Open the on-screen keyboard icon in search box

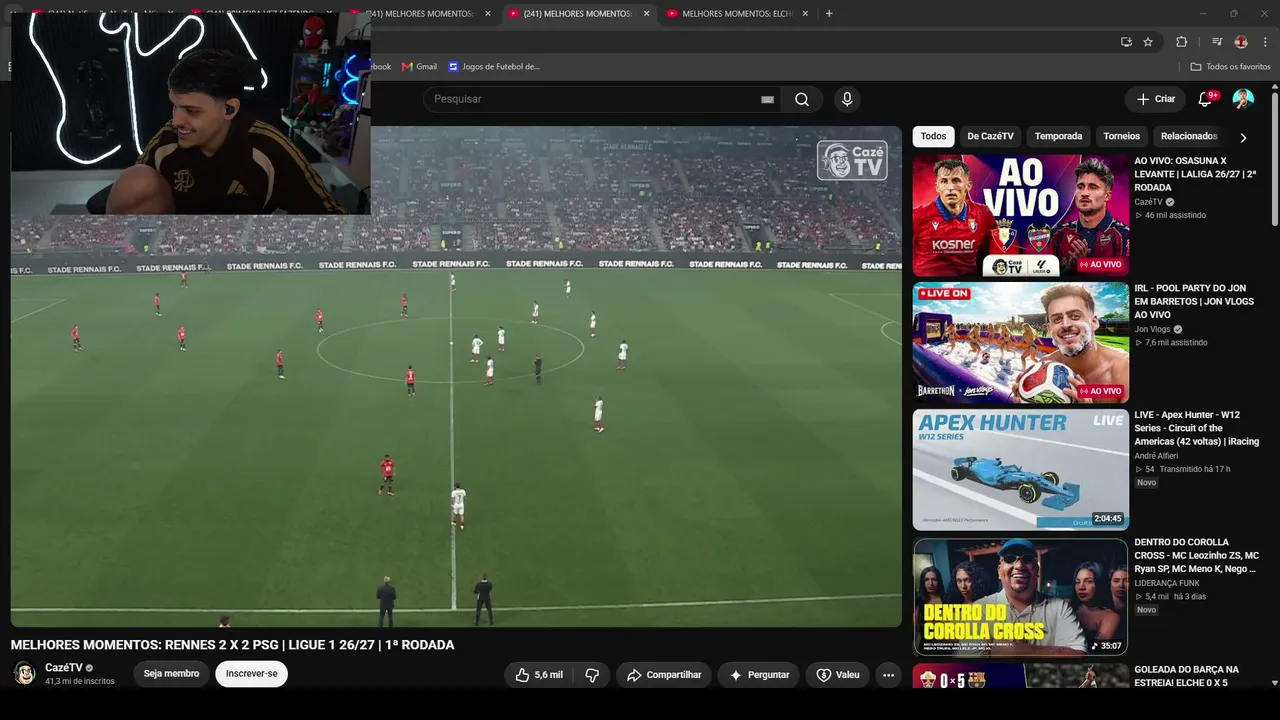coord(767,99)
